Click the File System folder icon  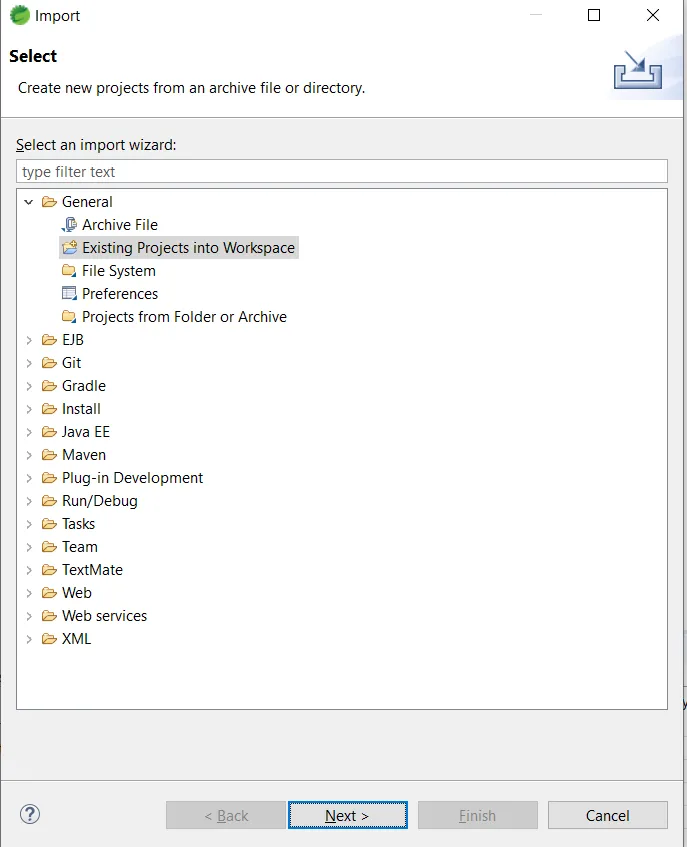pyautogui.click(x=69, y=271)
